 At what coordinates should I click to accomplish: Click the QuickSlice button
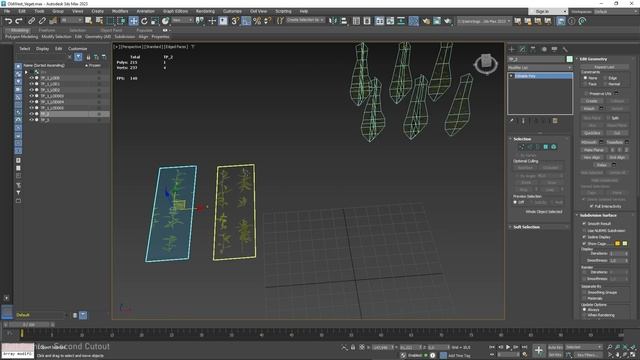click(592, 133)
